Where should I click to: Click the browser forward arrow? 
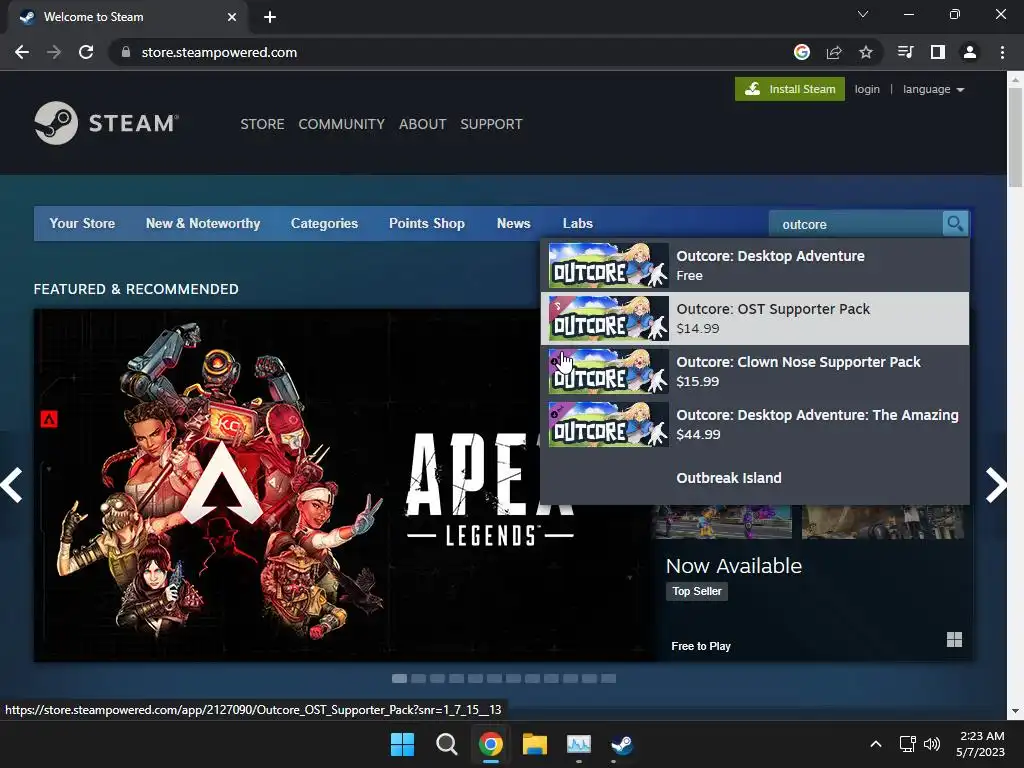(x=54, y=52)
